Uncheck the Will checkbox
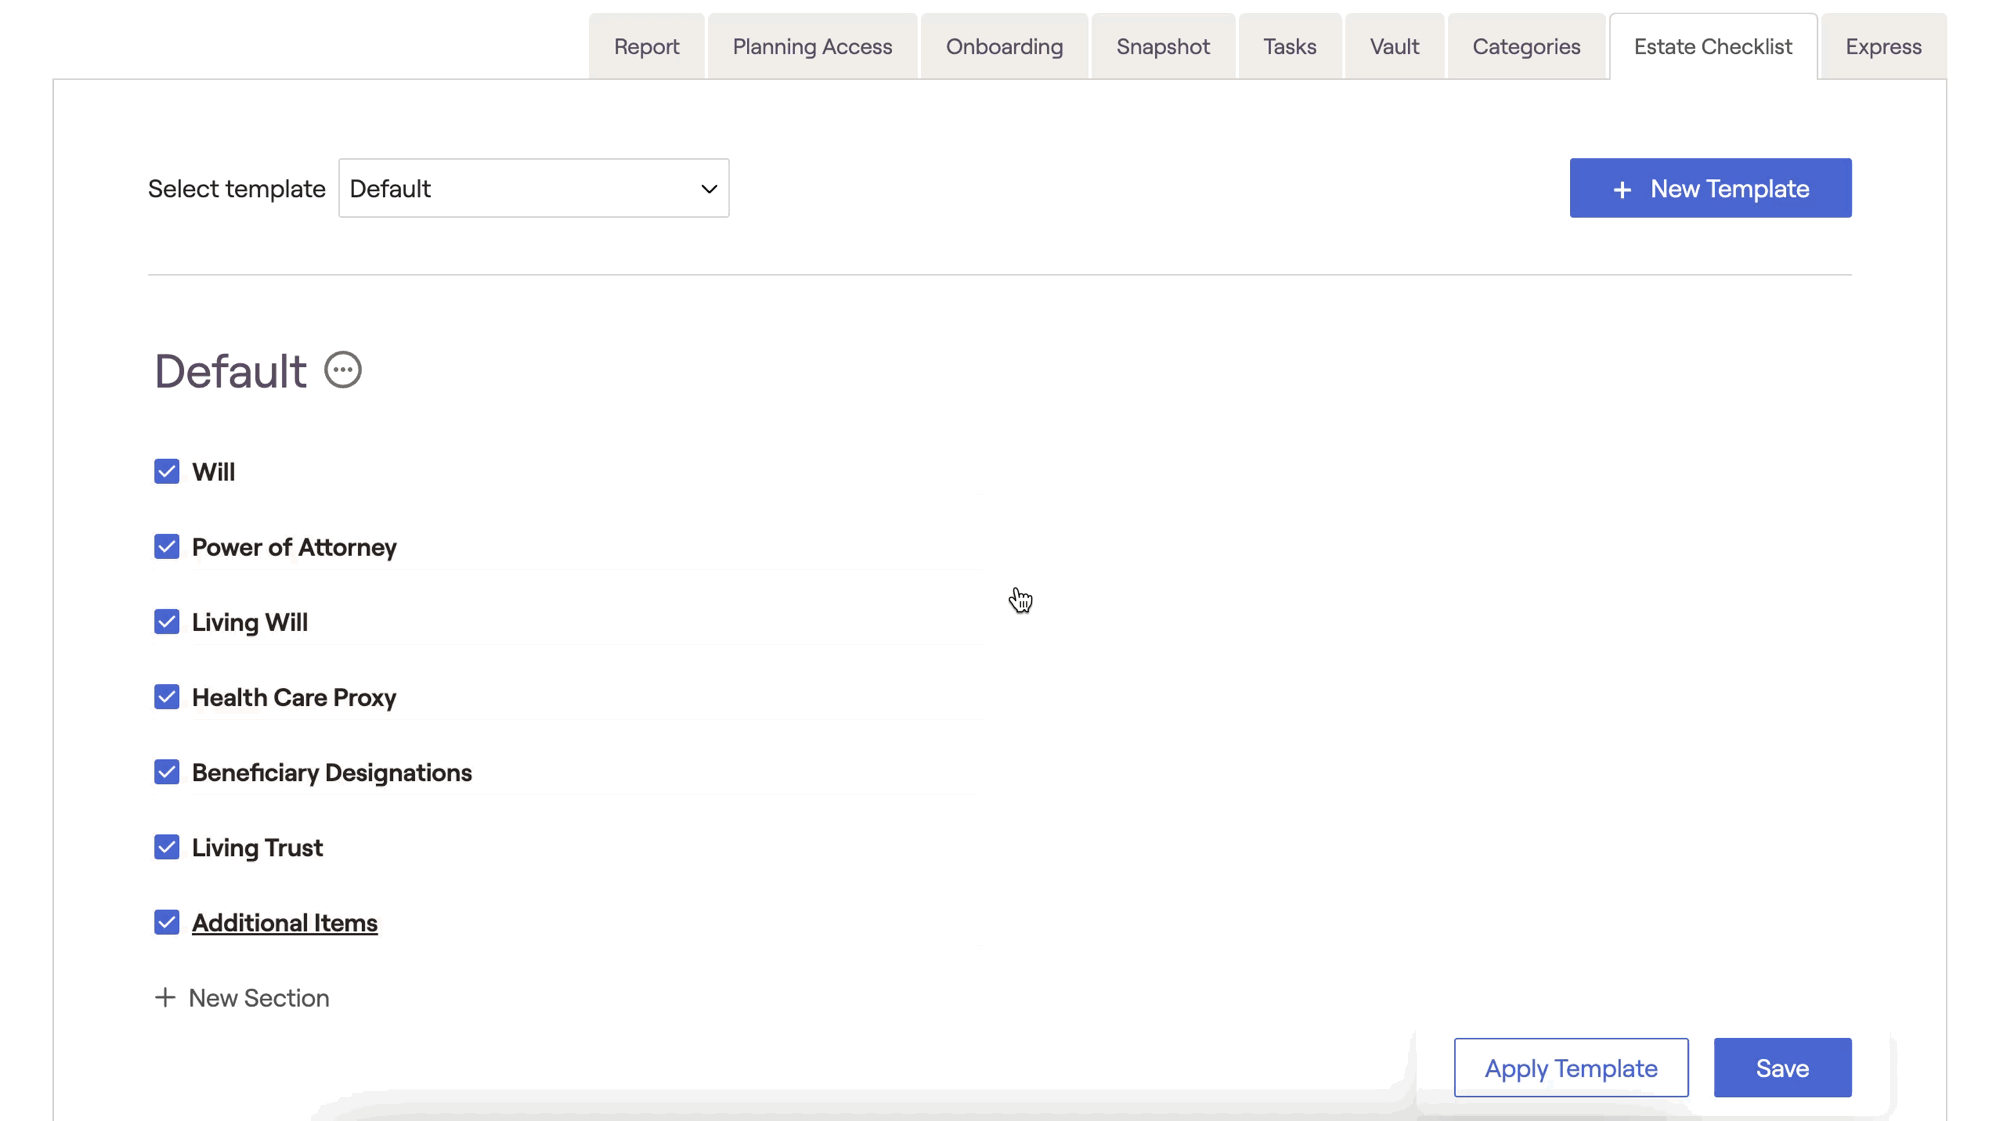 click(x=167, y=472)
